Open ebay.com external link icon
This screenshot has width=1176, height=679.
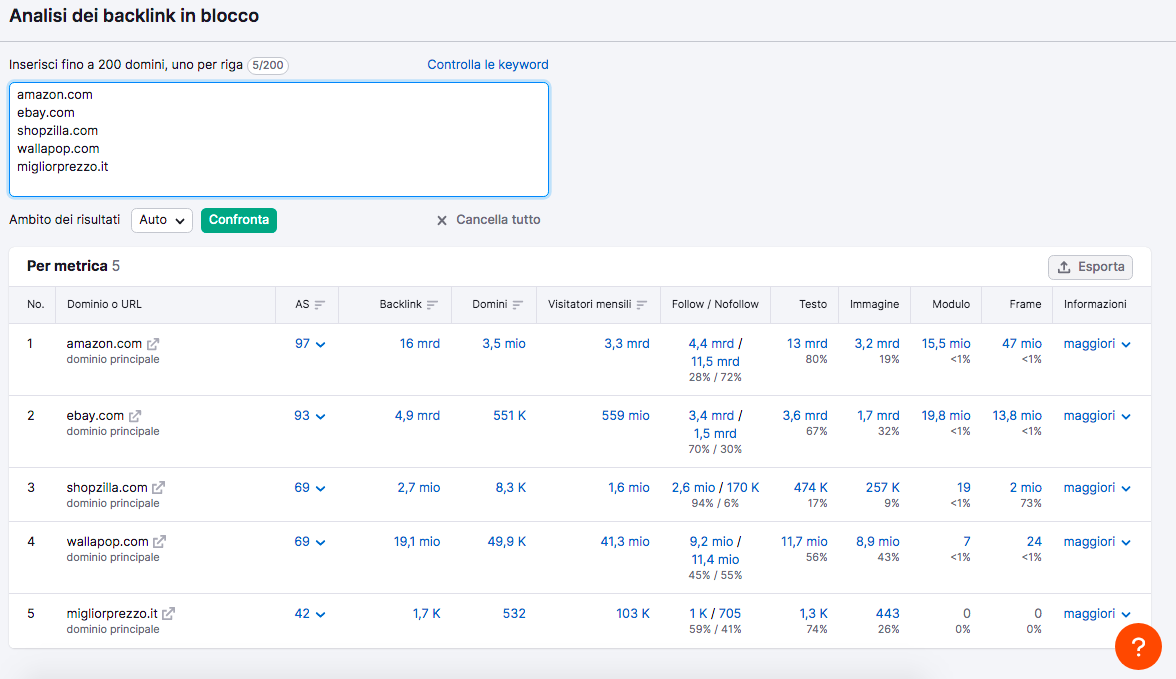pos(135,416)
